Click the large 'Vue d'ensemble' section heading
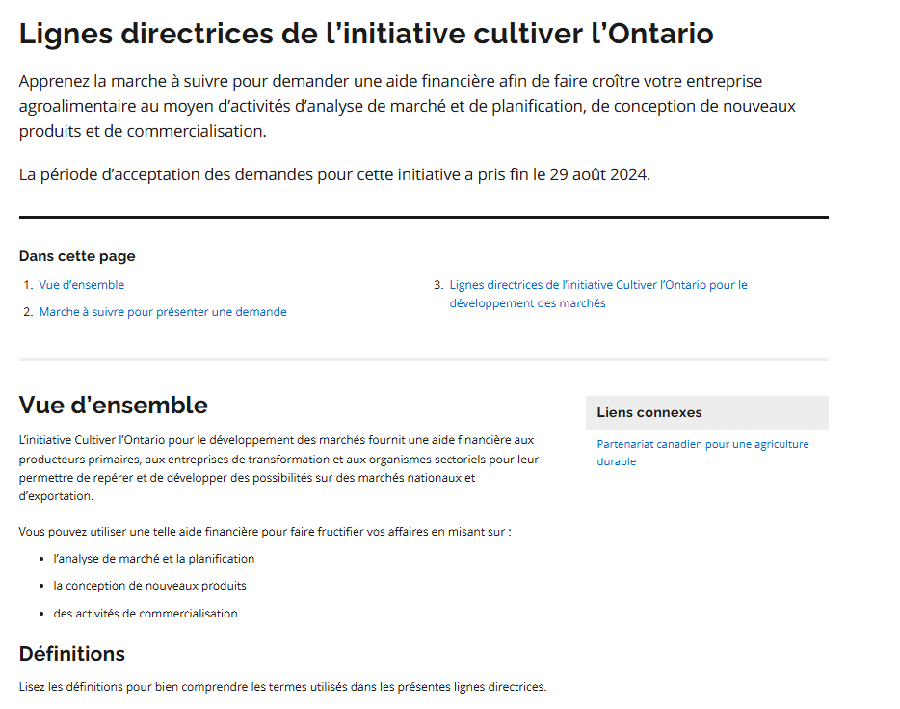The image size is (900, 709). tap(113, 405)
